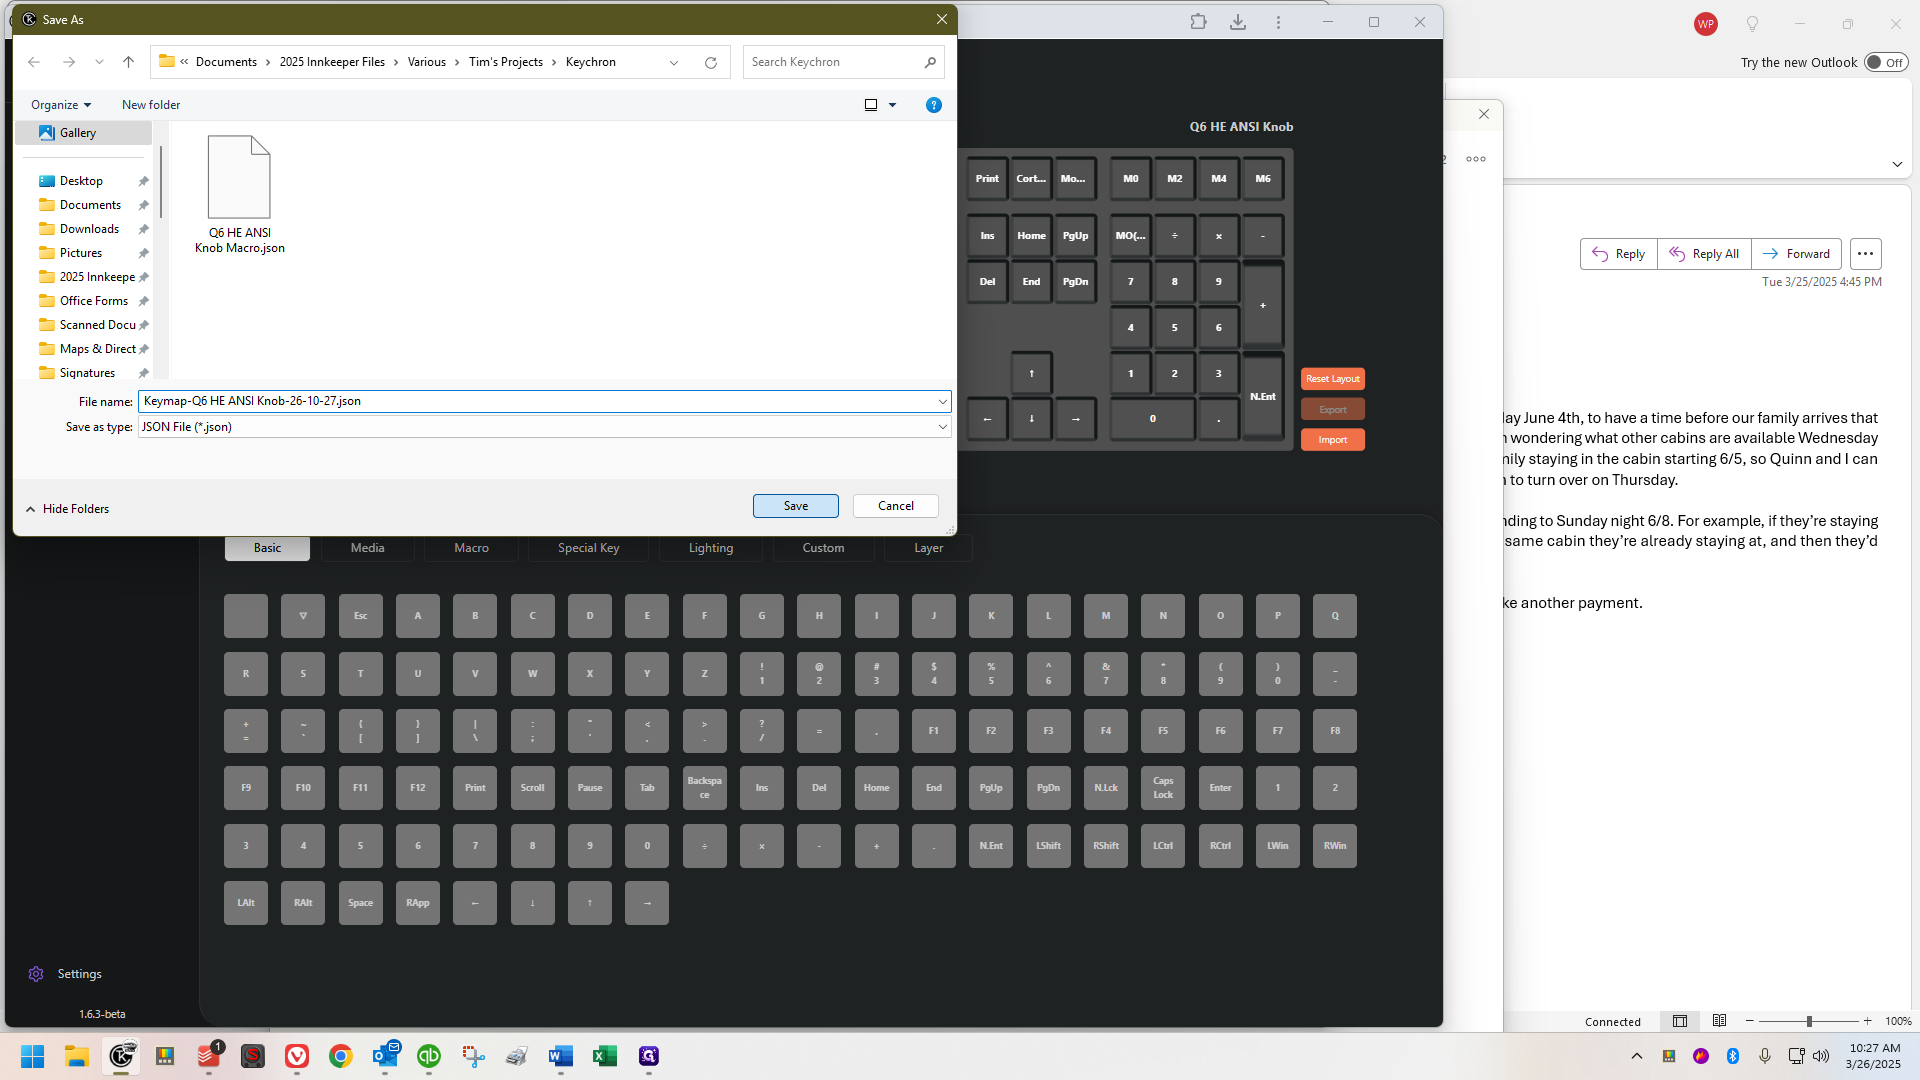Open the downloads arrow icon

click(x=1238, y=22)
